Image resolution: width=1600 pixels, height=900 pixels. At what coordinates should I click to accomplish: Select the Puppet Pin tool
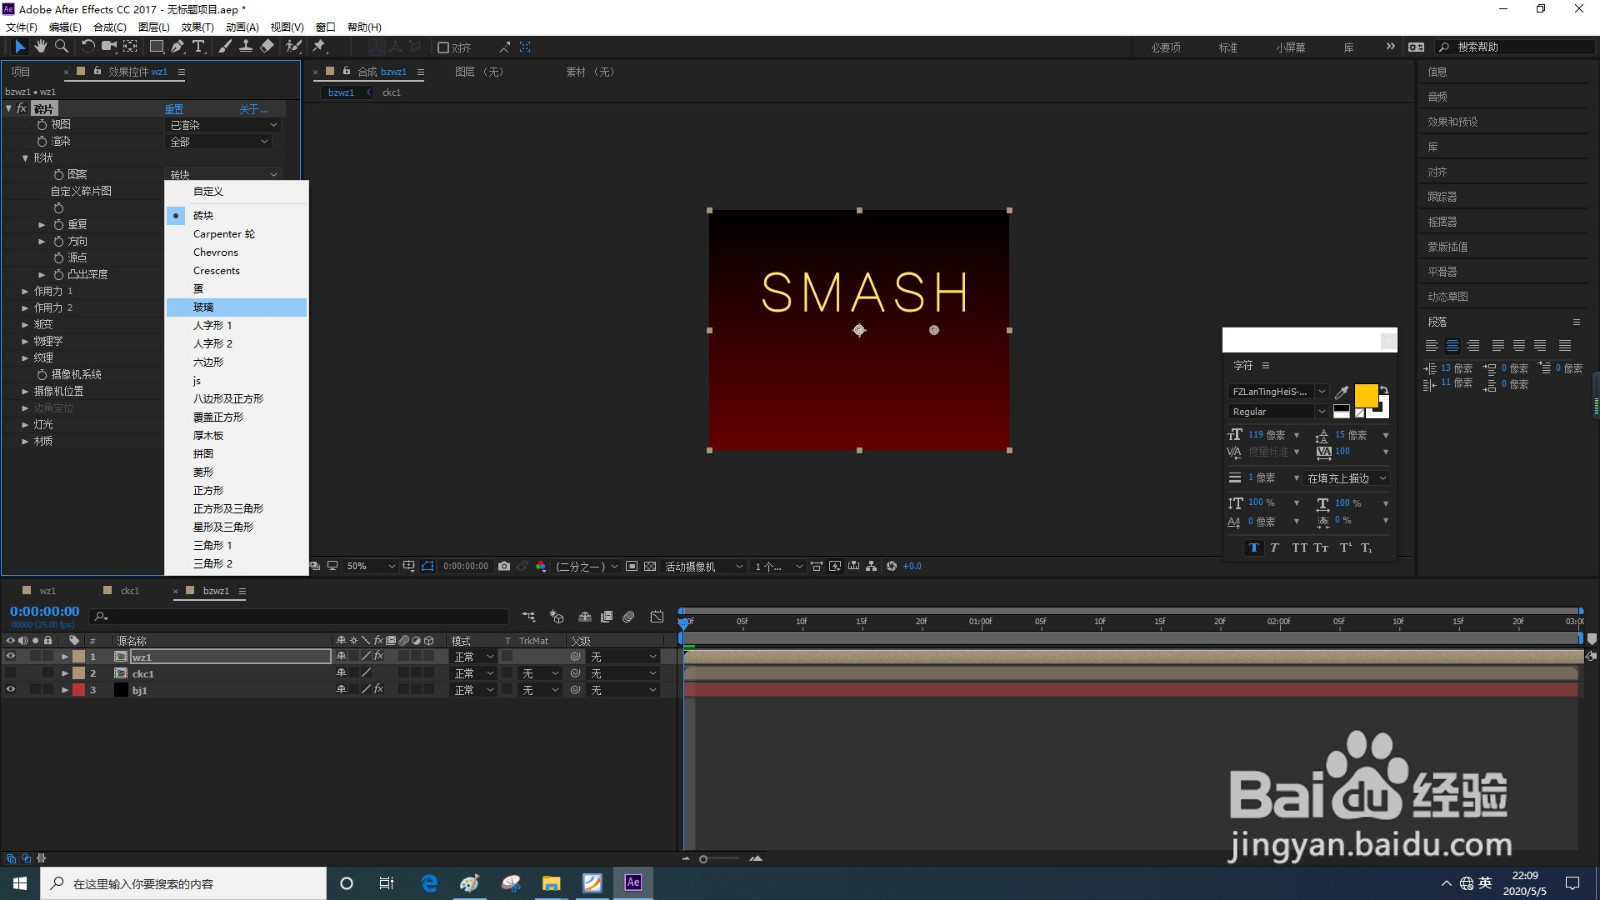[x=319, y=46]
